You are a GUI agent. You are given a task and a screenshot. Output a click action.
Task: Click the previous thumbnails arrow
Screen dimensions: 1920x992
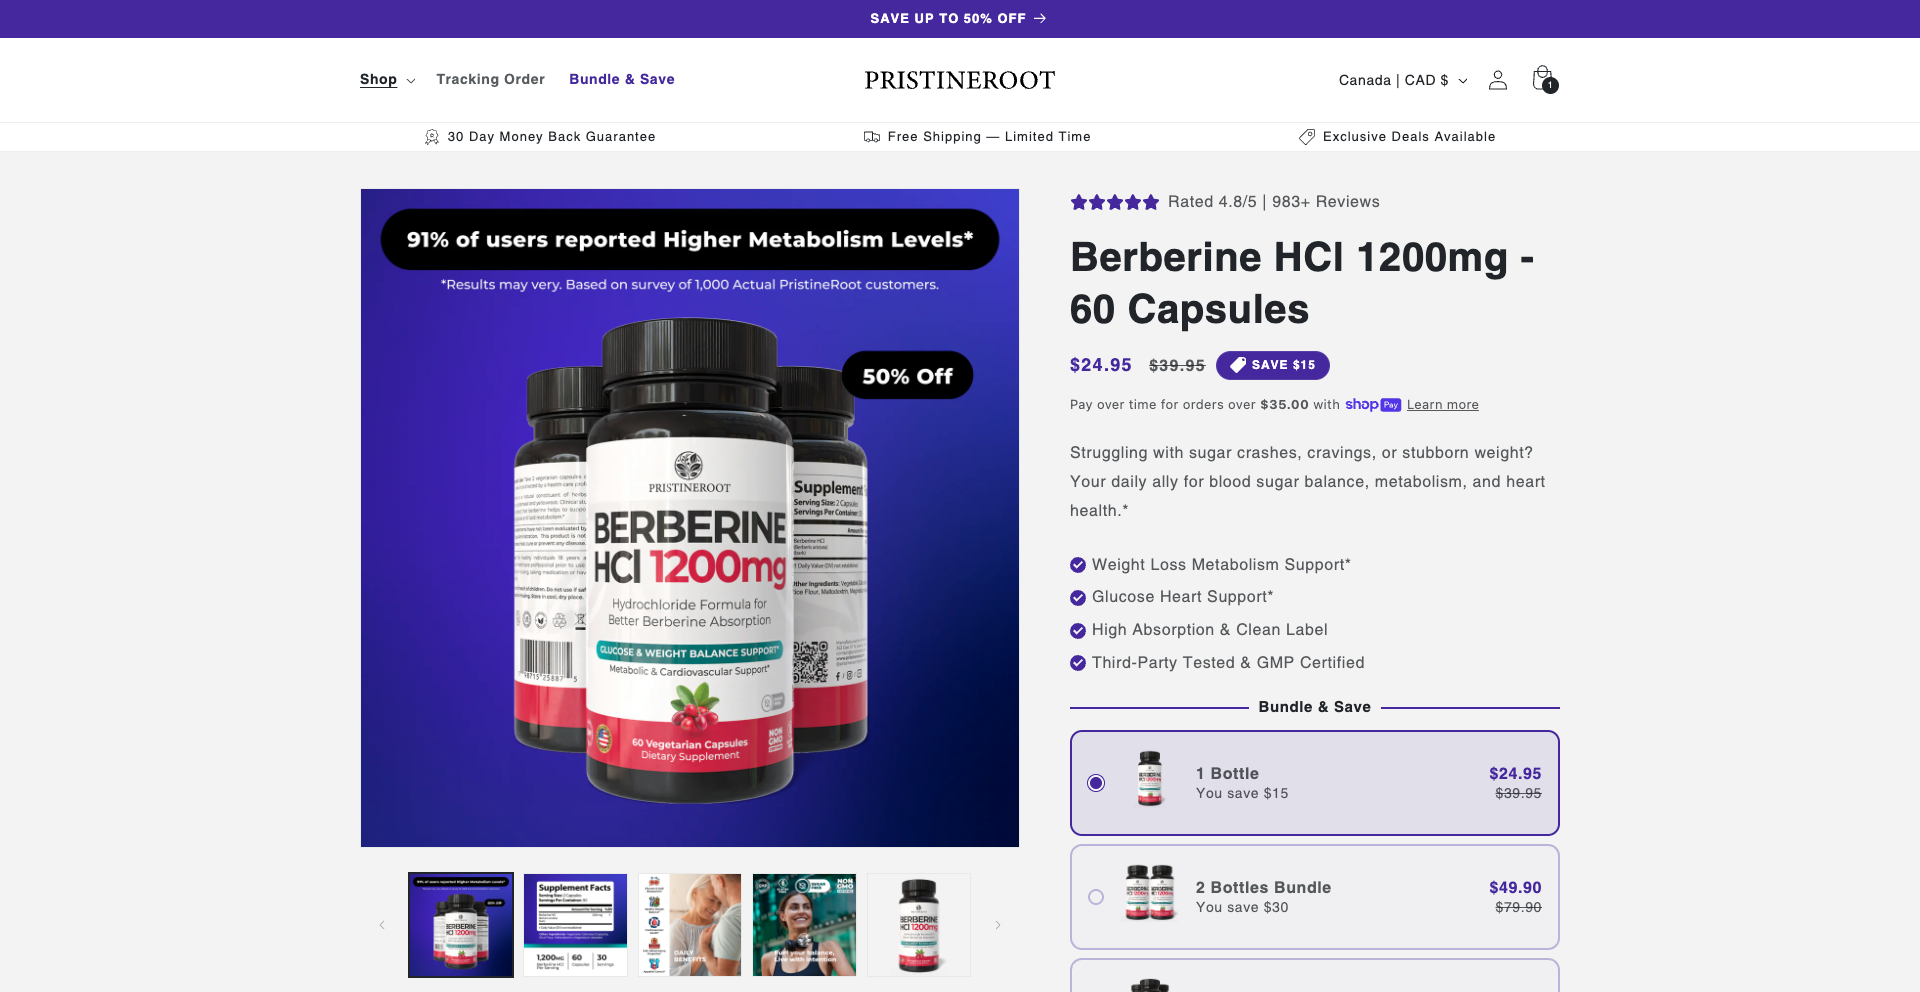coord(382,925)
